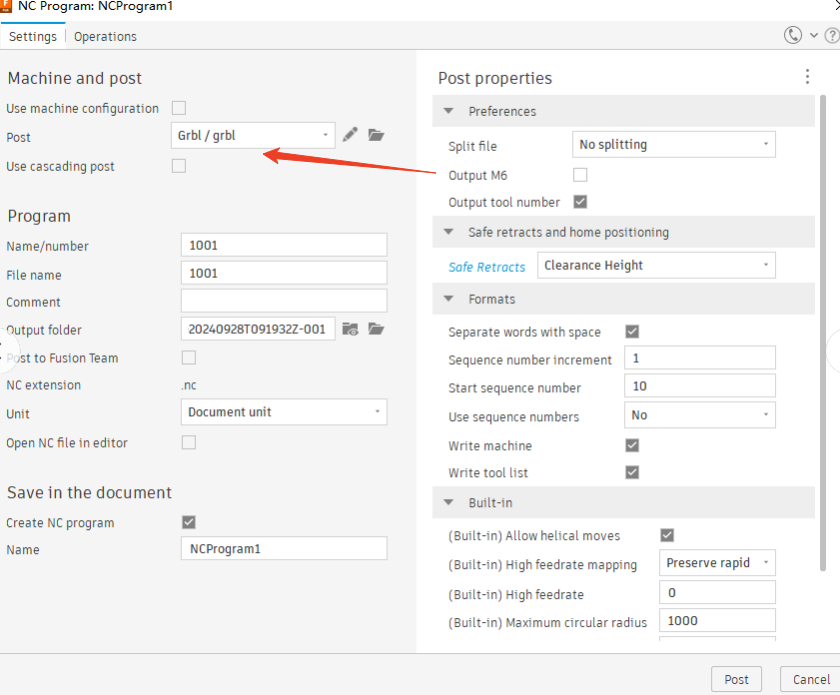Open Post properties three-dot menu
This screenshot has width=840, height=695.
tap(807, 77)
